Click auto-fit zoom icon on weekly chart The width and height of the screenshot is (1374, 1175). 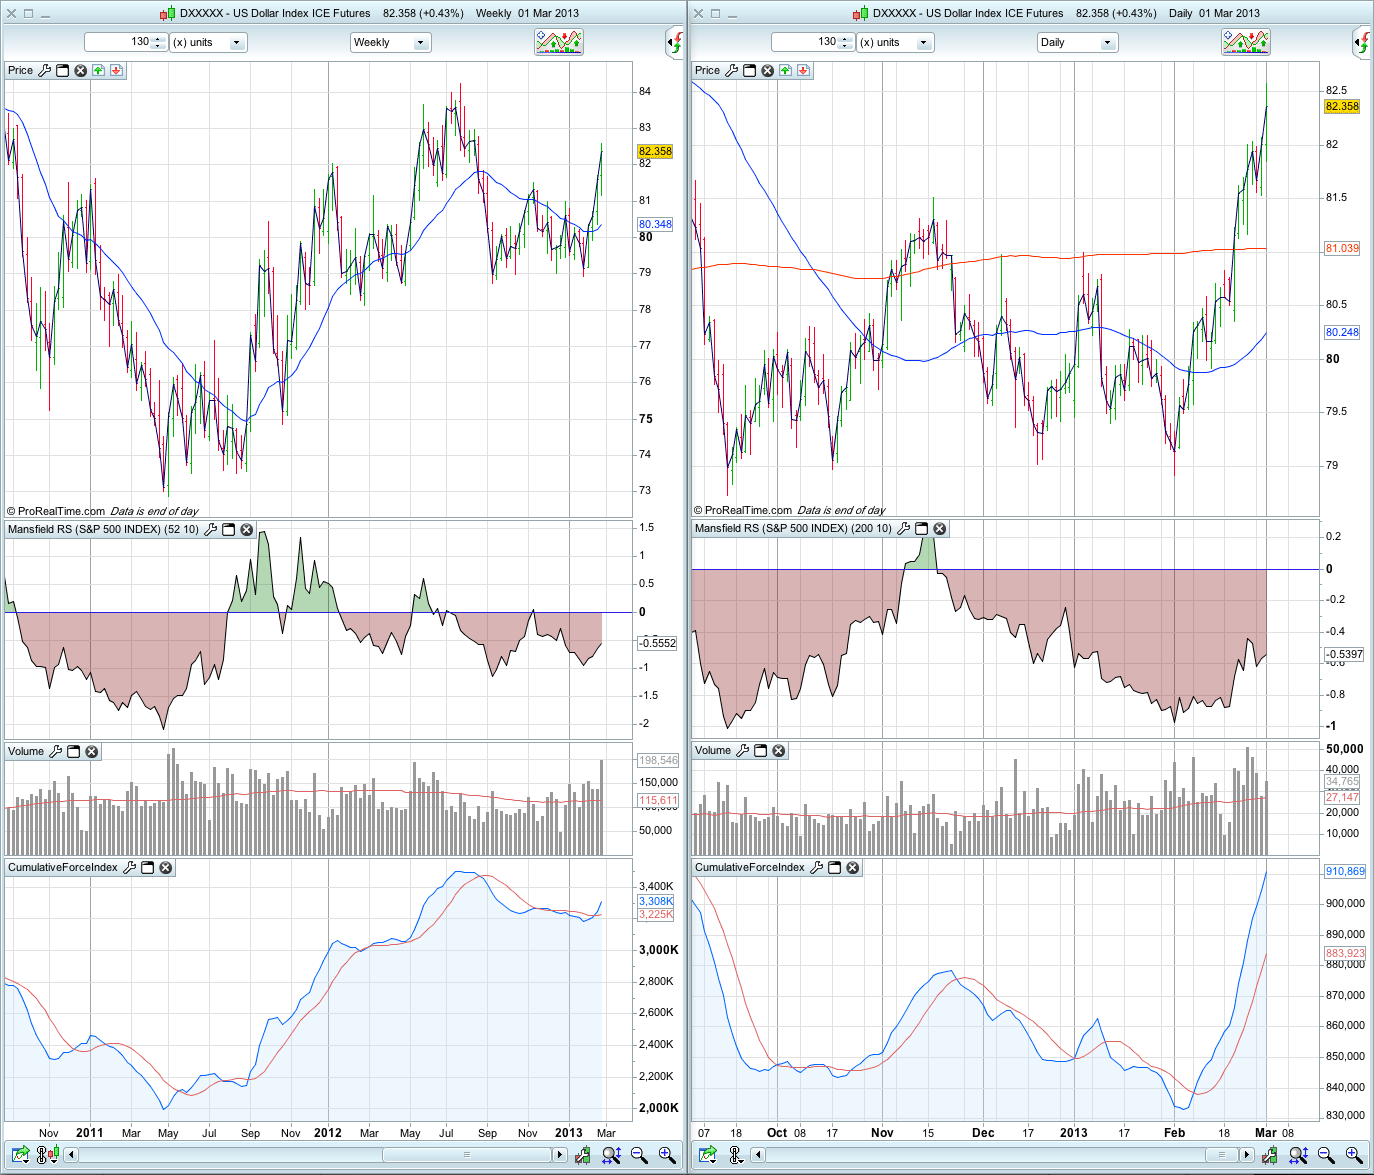pyautogui.click(x=611, y=1155)
